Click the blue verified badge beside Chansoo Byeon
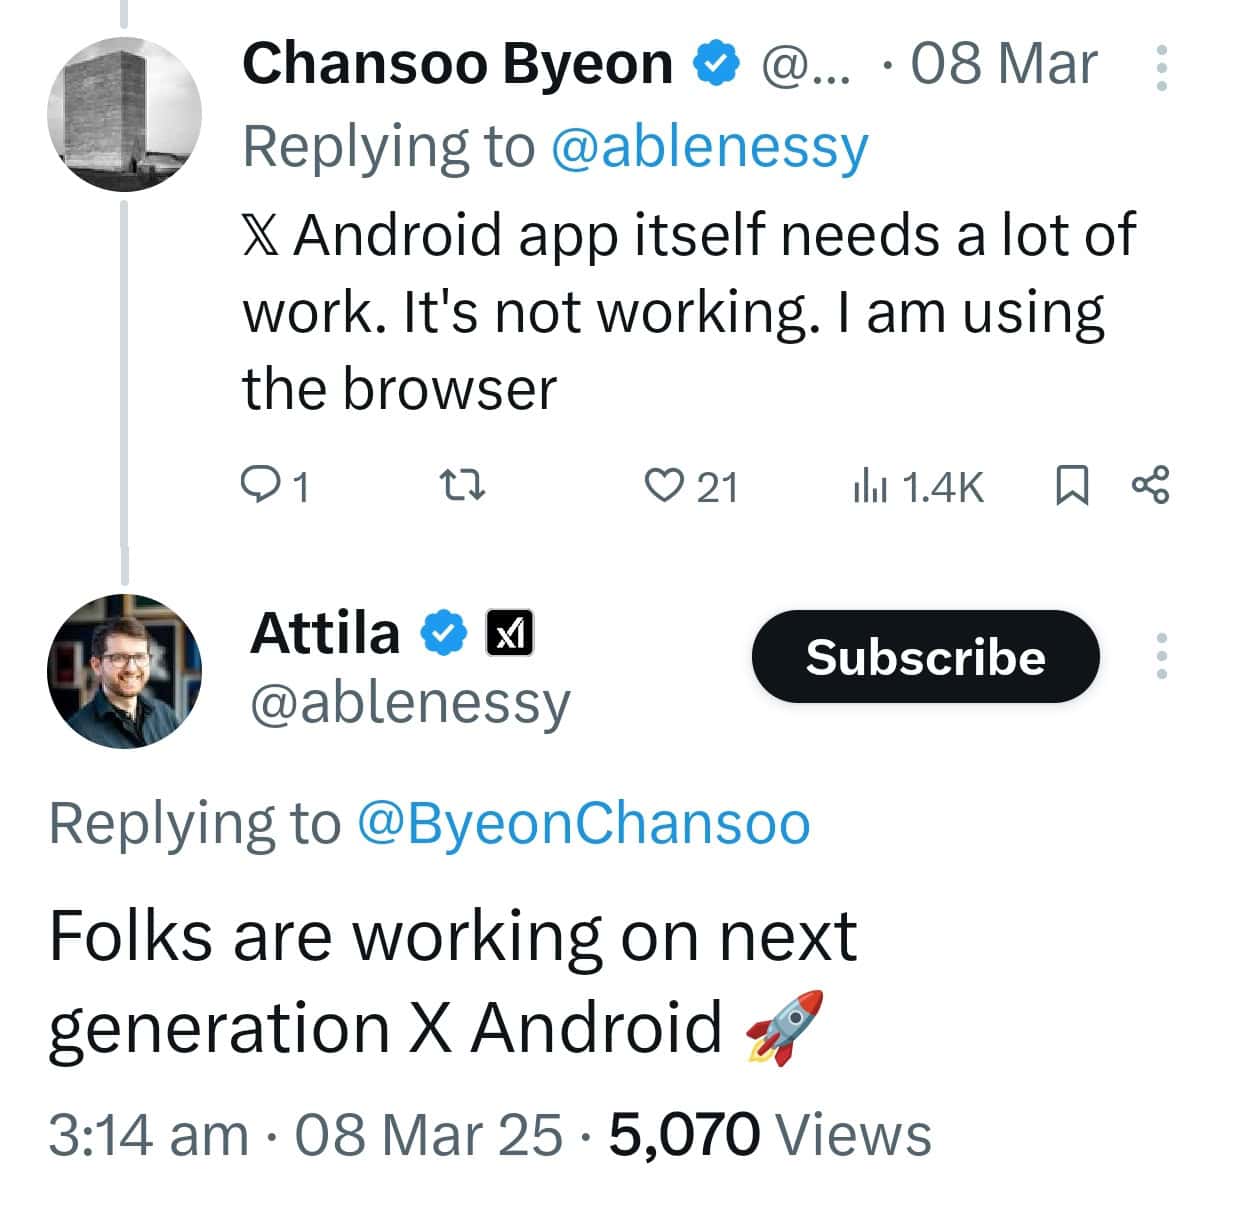This screenshot has width=1240, height=1210. click(x=714, y=62)
